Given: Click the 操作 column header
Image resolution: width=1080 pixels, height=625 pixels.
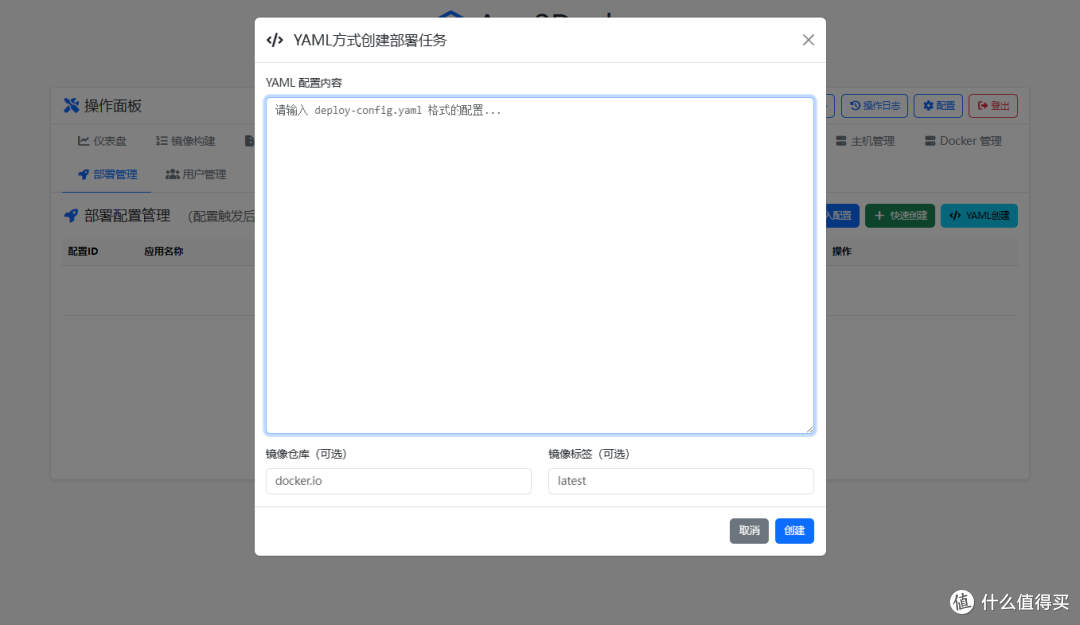Looking at the screenshot, I should [842, 252].
